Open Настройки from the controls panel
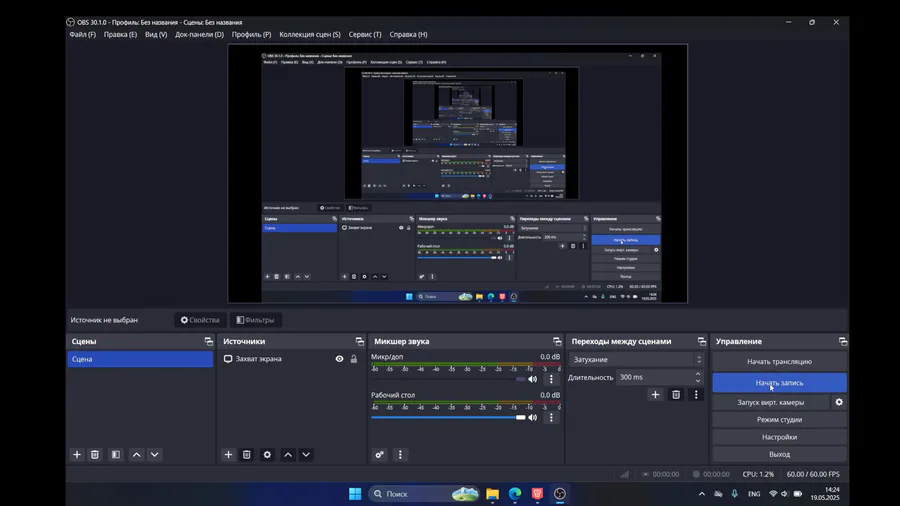This screenshot has height=506, width=900. [x=779, y=437]
